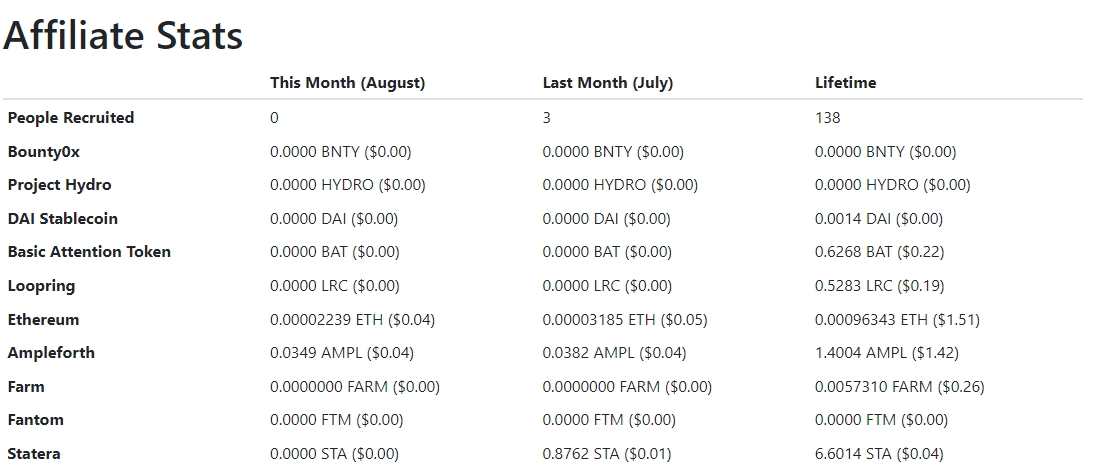The width and height of the screenshot is (1095, 476).
Task: Select Loopring August value 0.0000 LRC
Action: [x=335, y=285]
